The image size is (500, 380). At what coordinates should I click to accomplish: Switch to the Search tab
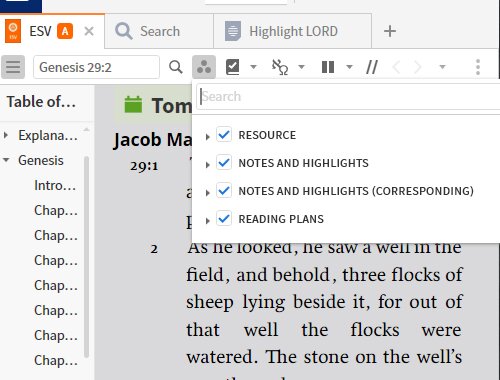[x=159, y=31]
